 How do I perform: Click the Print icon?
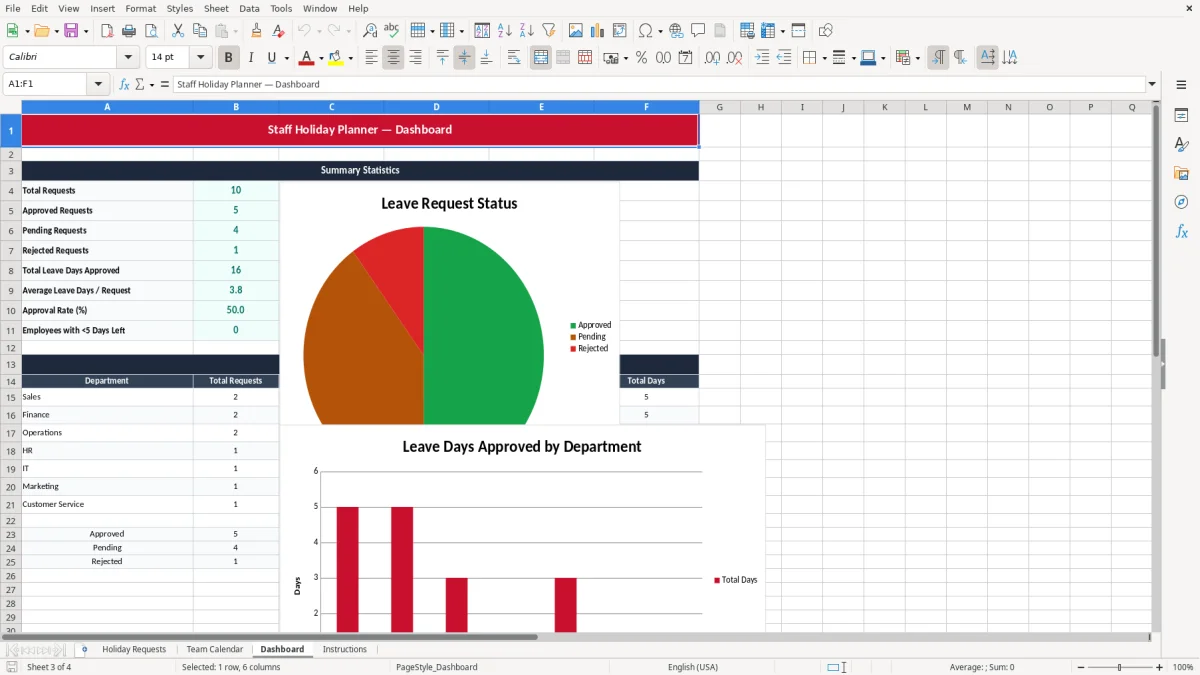tap(129, 31)
